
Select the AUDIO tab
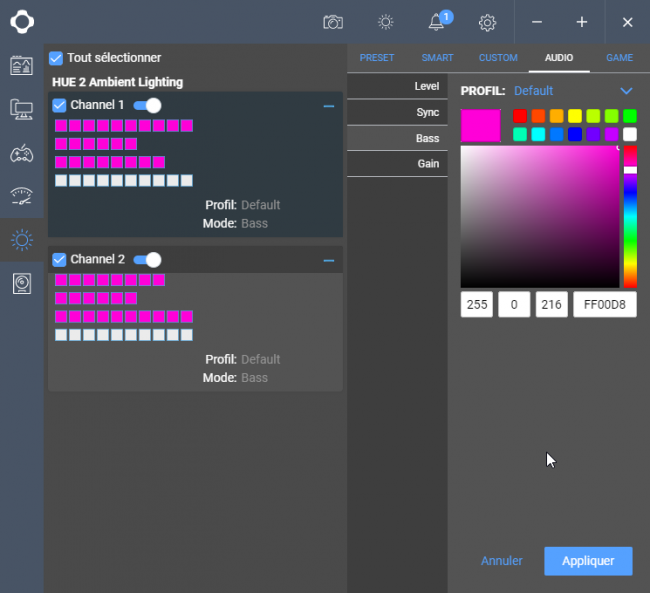pos(559,58)
